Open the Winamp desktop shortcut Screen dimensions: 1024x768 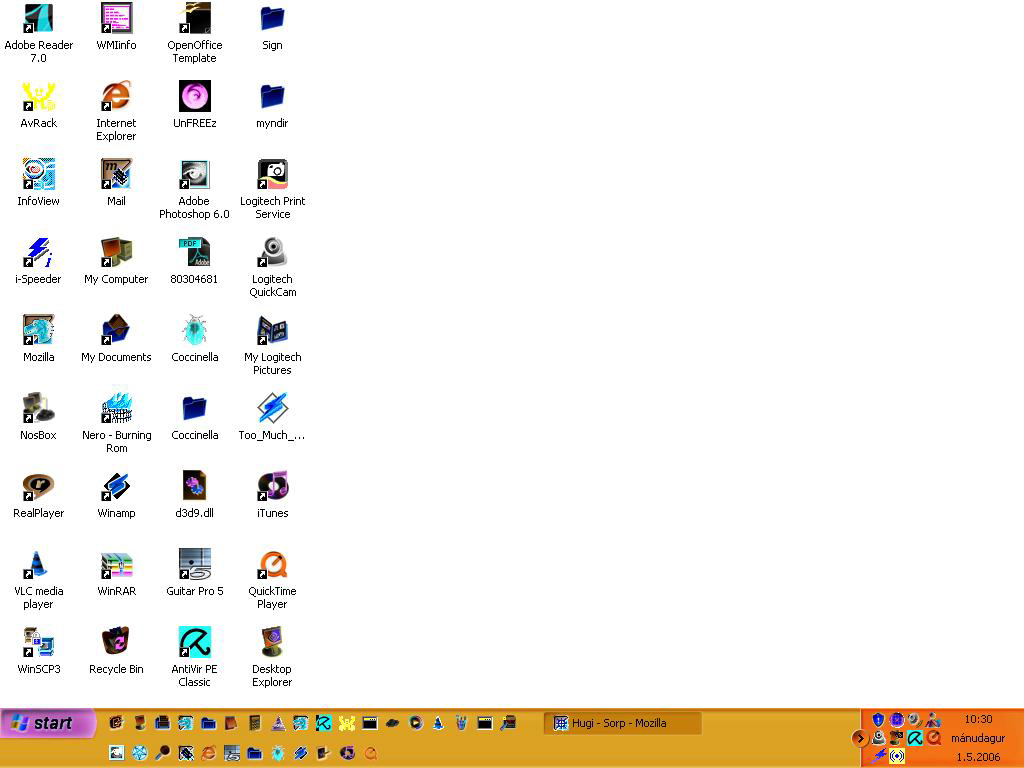click(116, 494)
